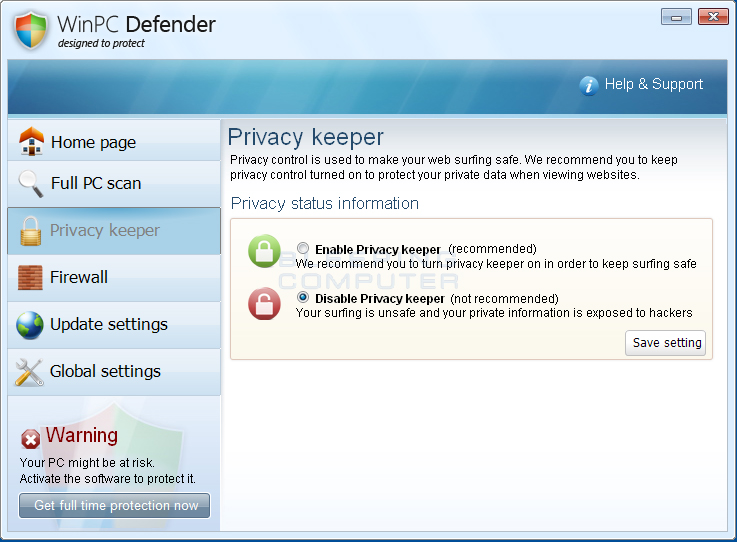Select Disable Privacy keeper radio button

(303, 297)
